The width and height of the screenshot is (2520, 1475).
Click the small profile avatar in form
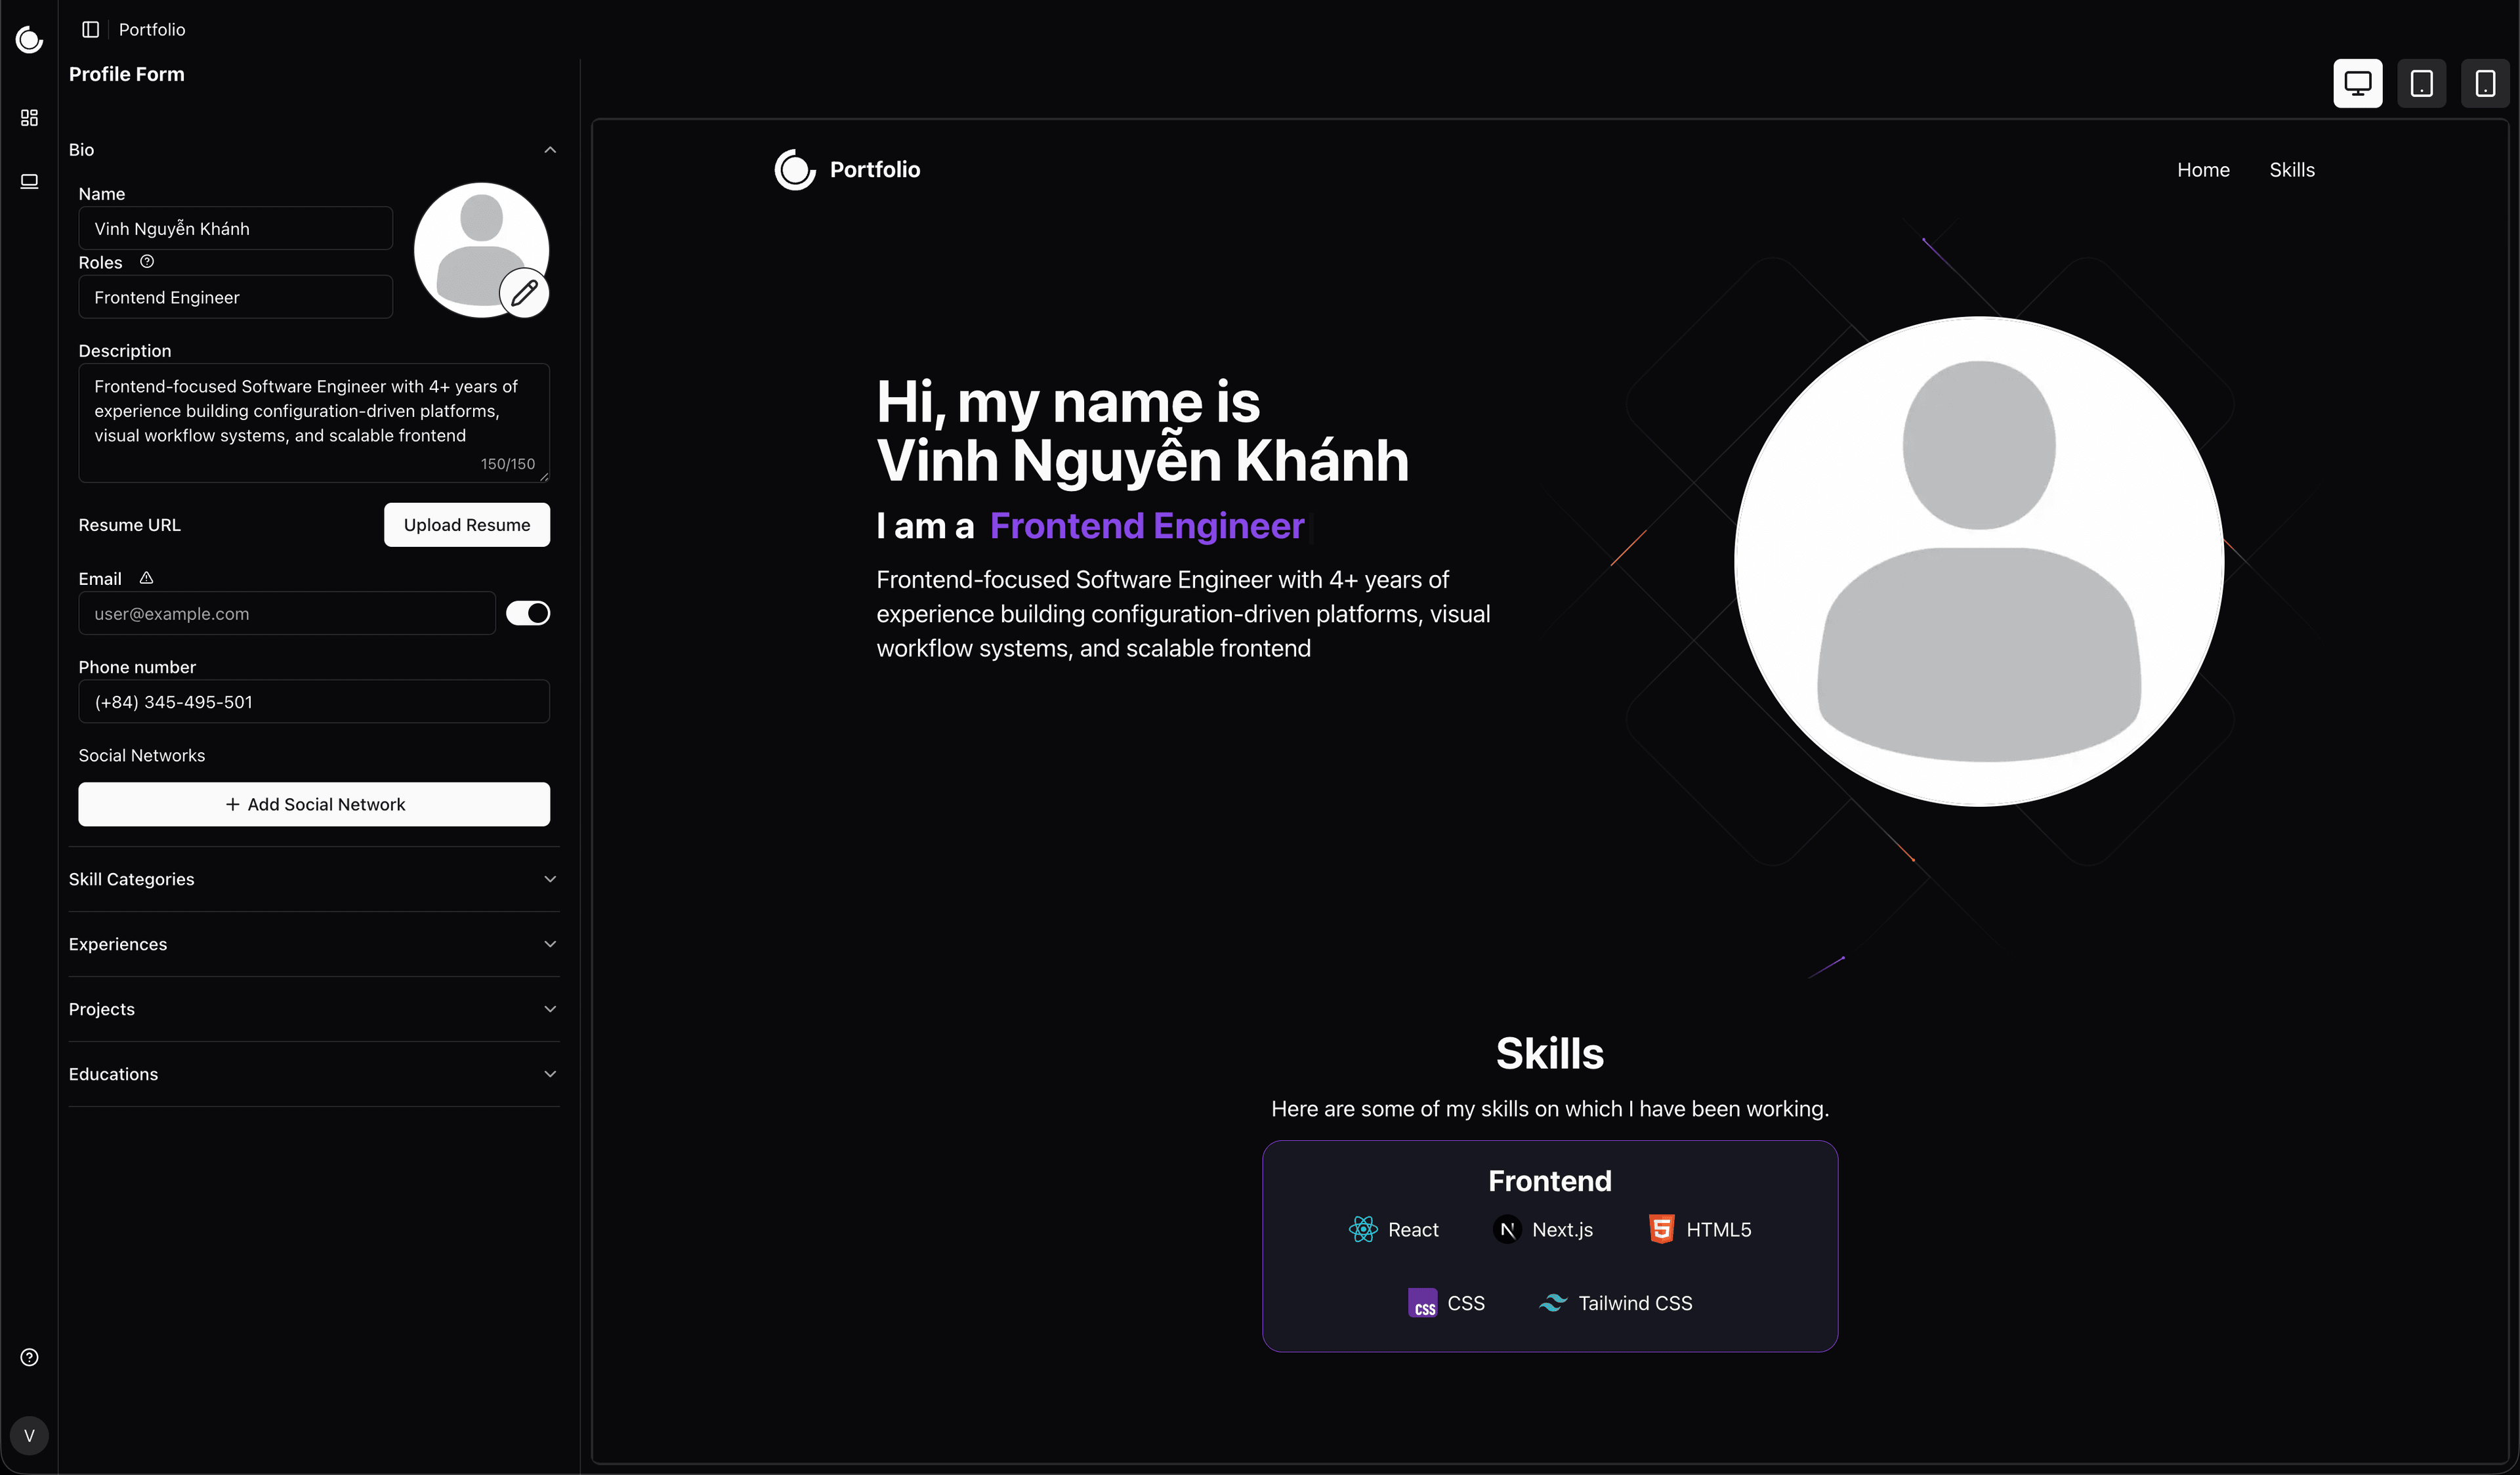click(481, 250)
